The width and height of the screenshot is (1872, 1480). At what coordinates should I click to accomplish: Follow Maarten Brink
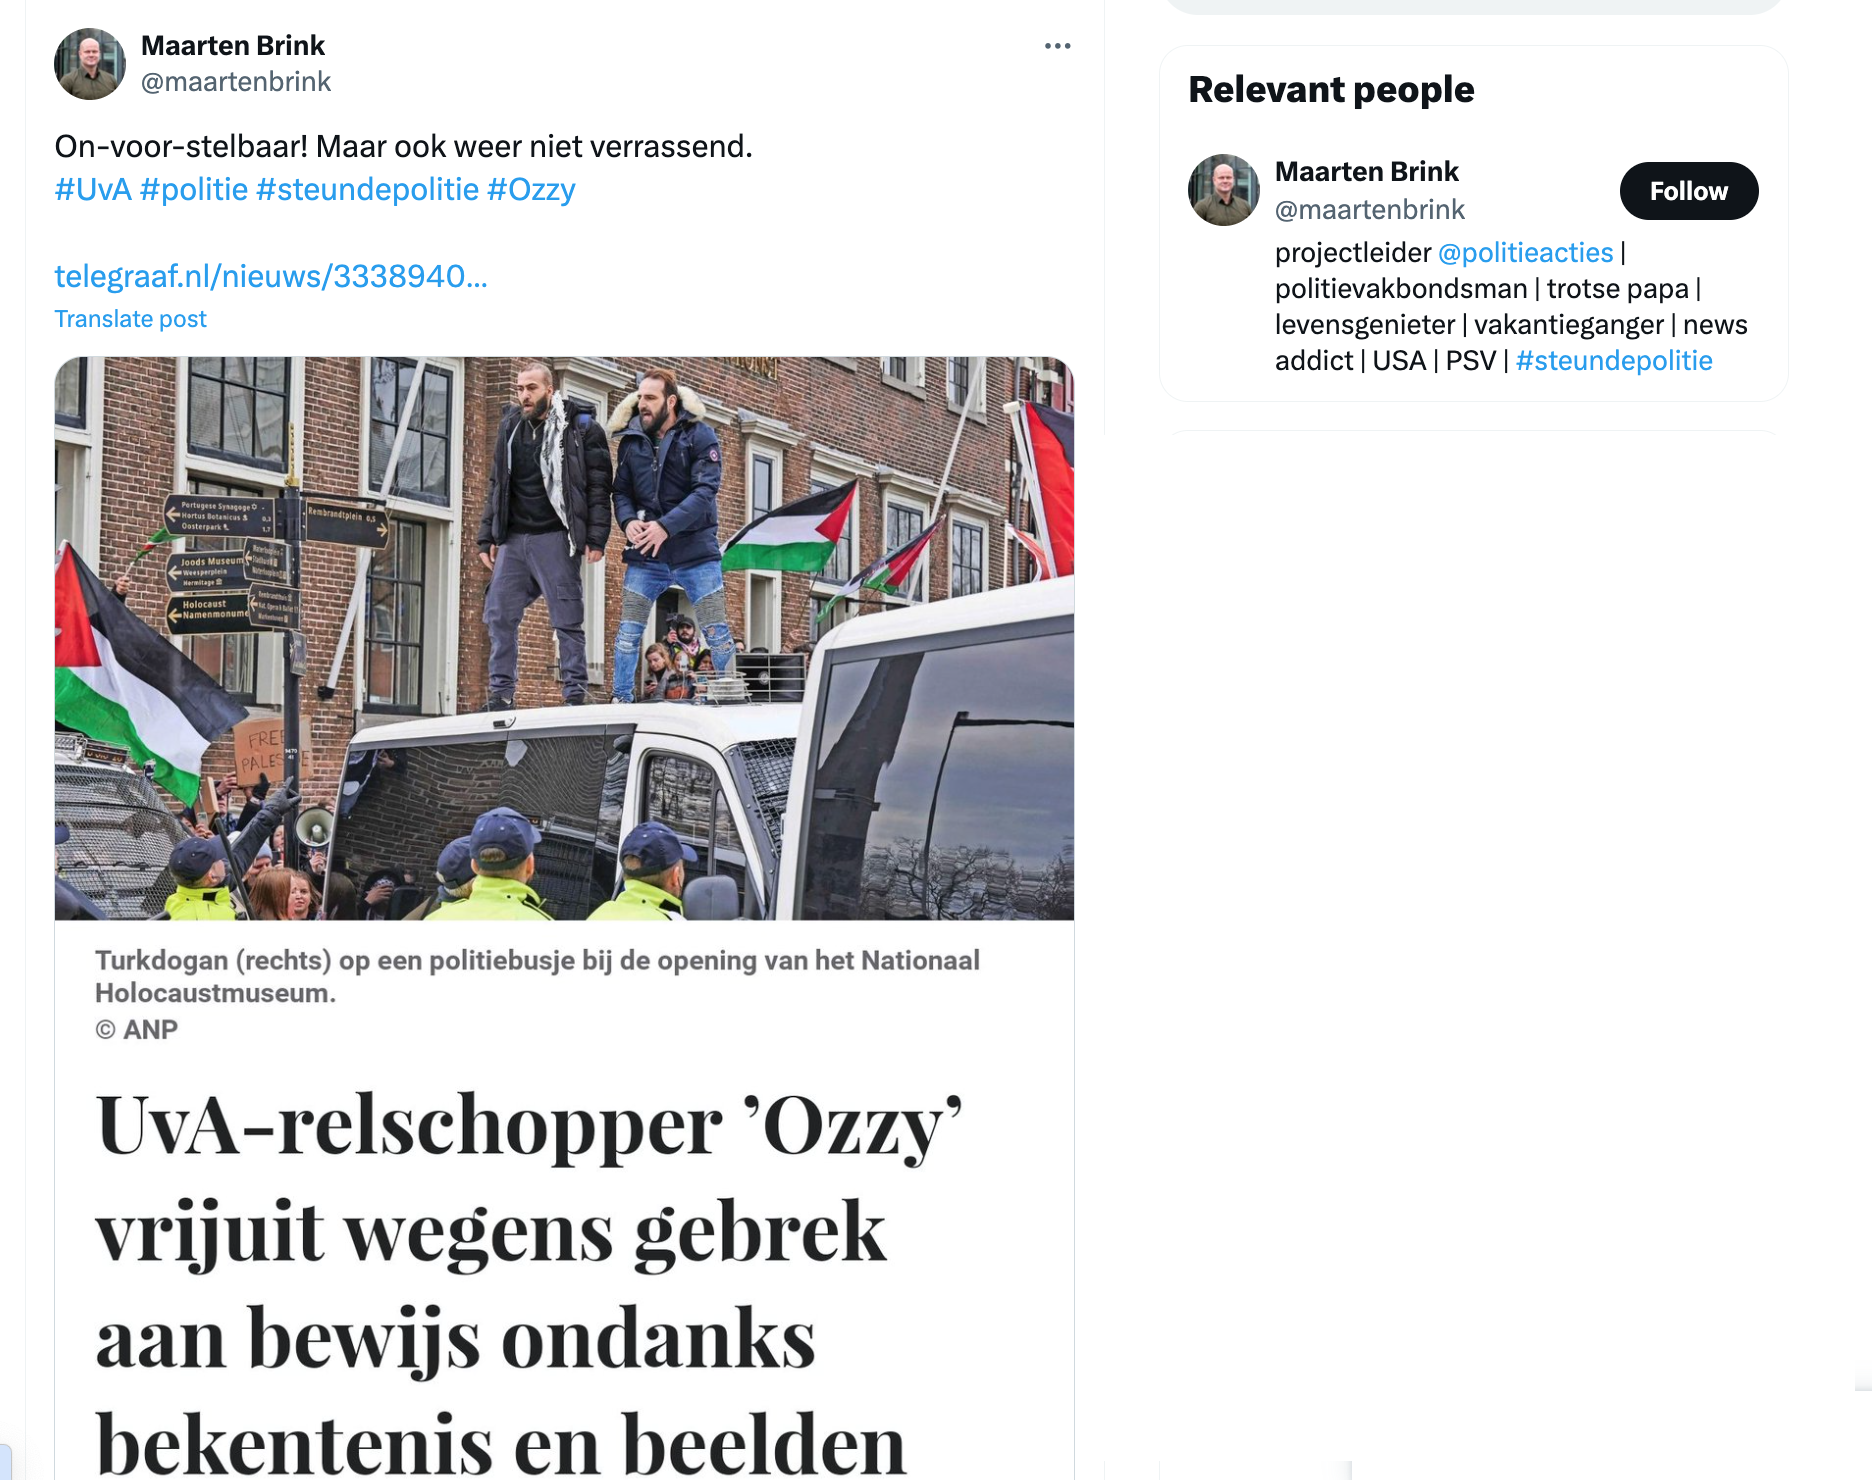[1689, 191]
